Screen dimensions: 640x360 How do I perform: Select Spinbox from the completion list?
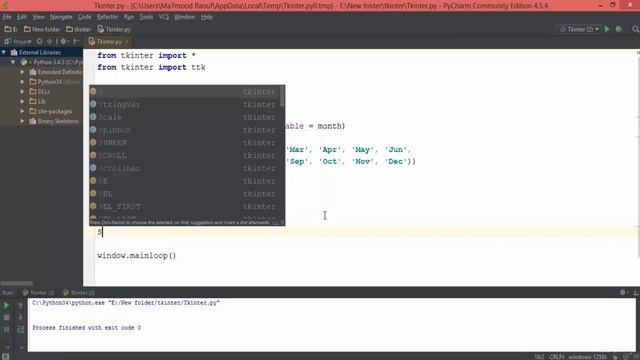point(187,130)
